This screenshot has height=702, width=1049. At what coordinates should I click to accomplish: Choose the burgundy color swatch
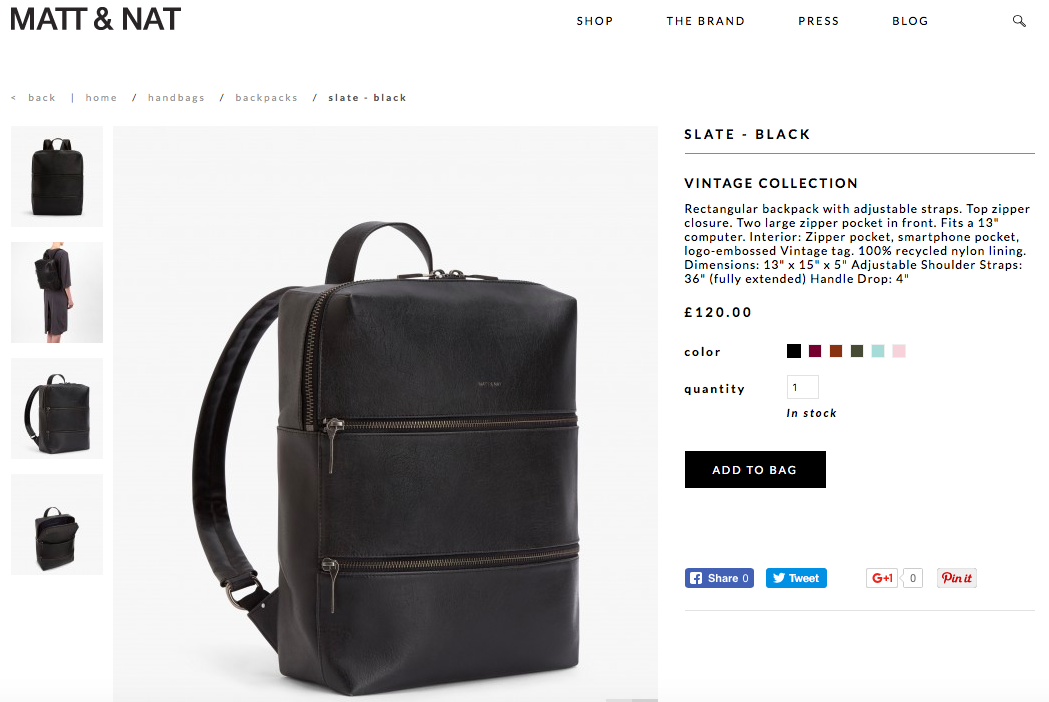click(815, 351)
